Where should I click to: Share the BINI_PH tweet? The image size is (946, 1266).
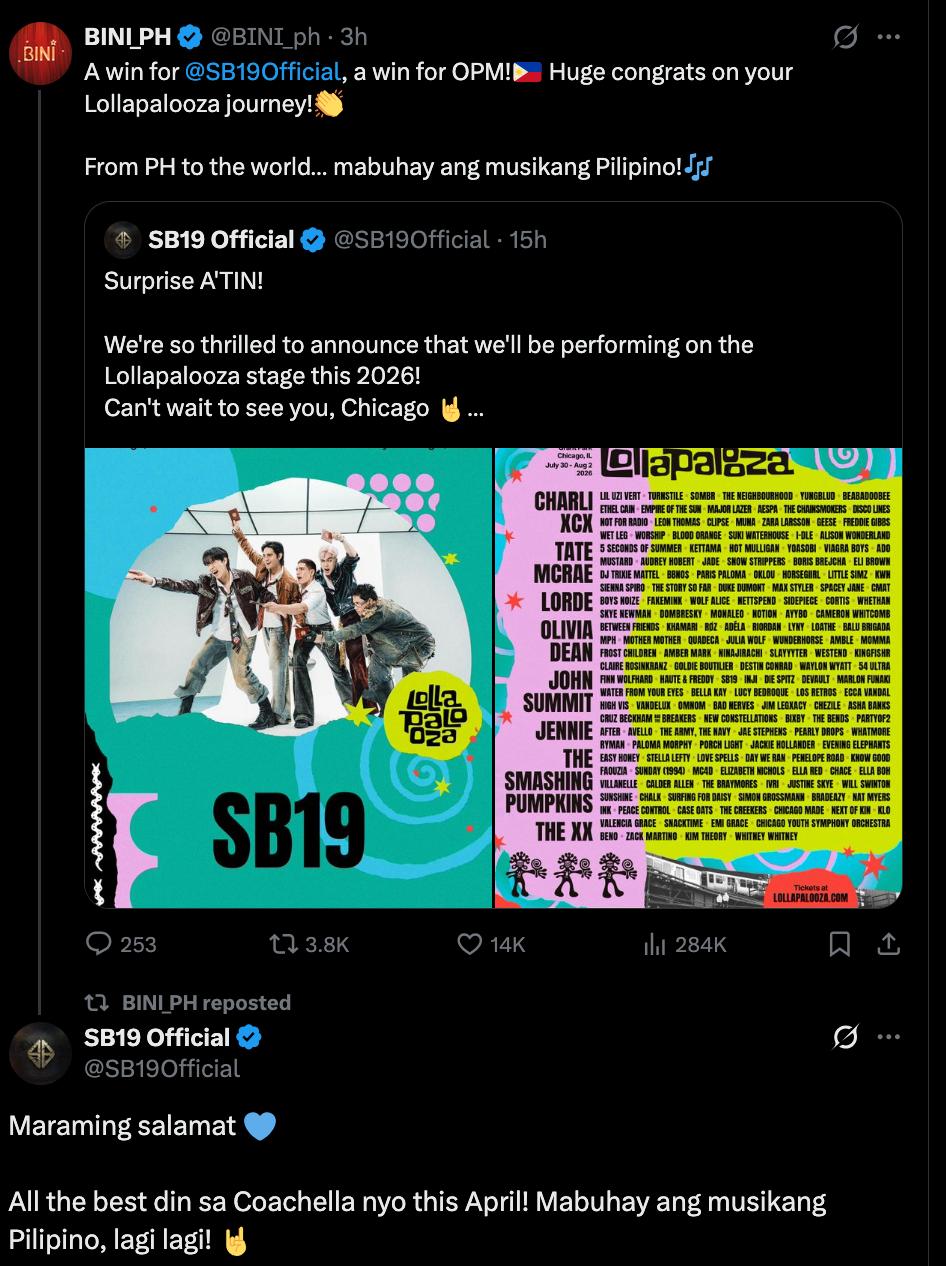tap(889, 943)
